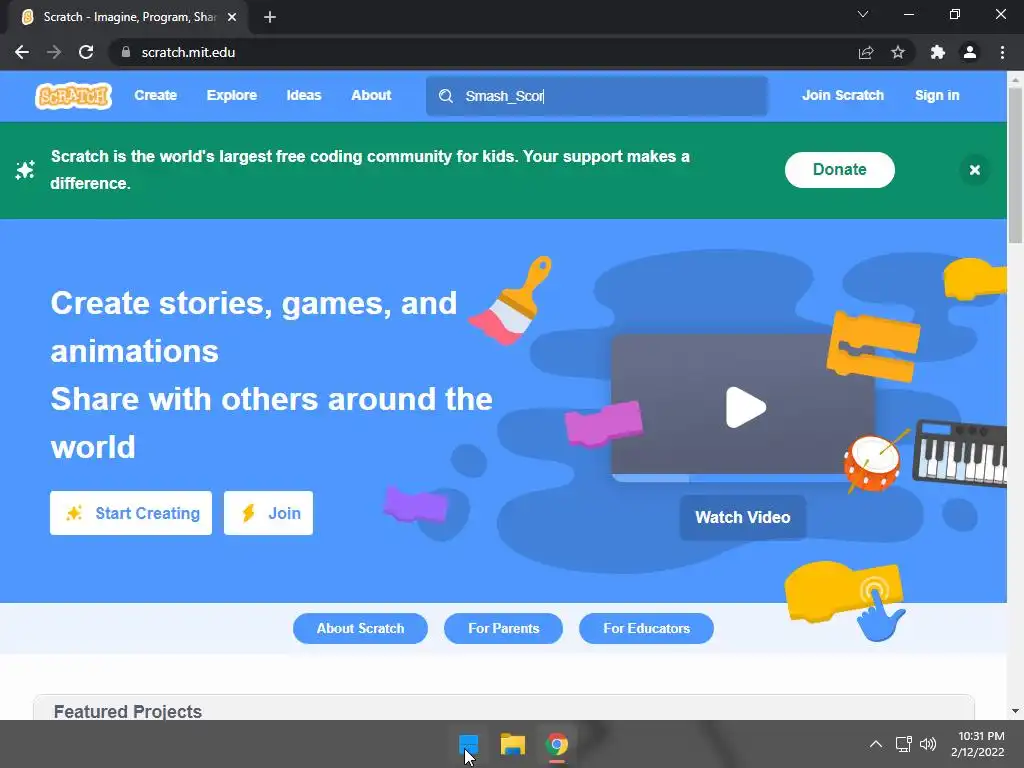The width and height of the screenshot is (1024, 768).
Task: Click the Join button with the bolt icon
Action: 268,513
